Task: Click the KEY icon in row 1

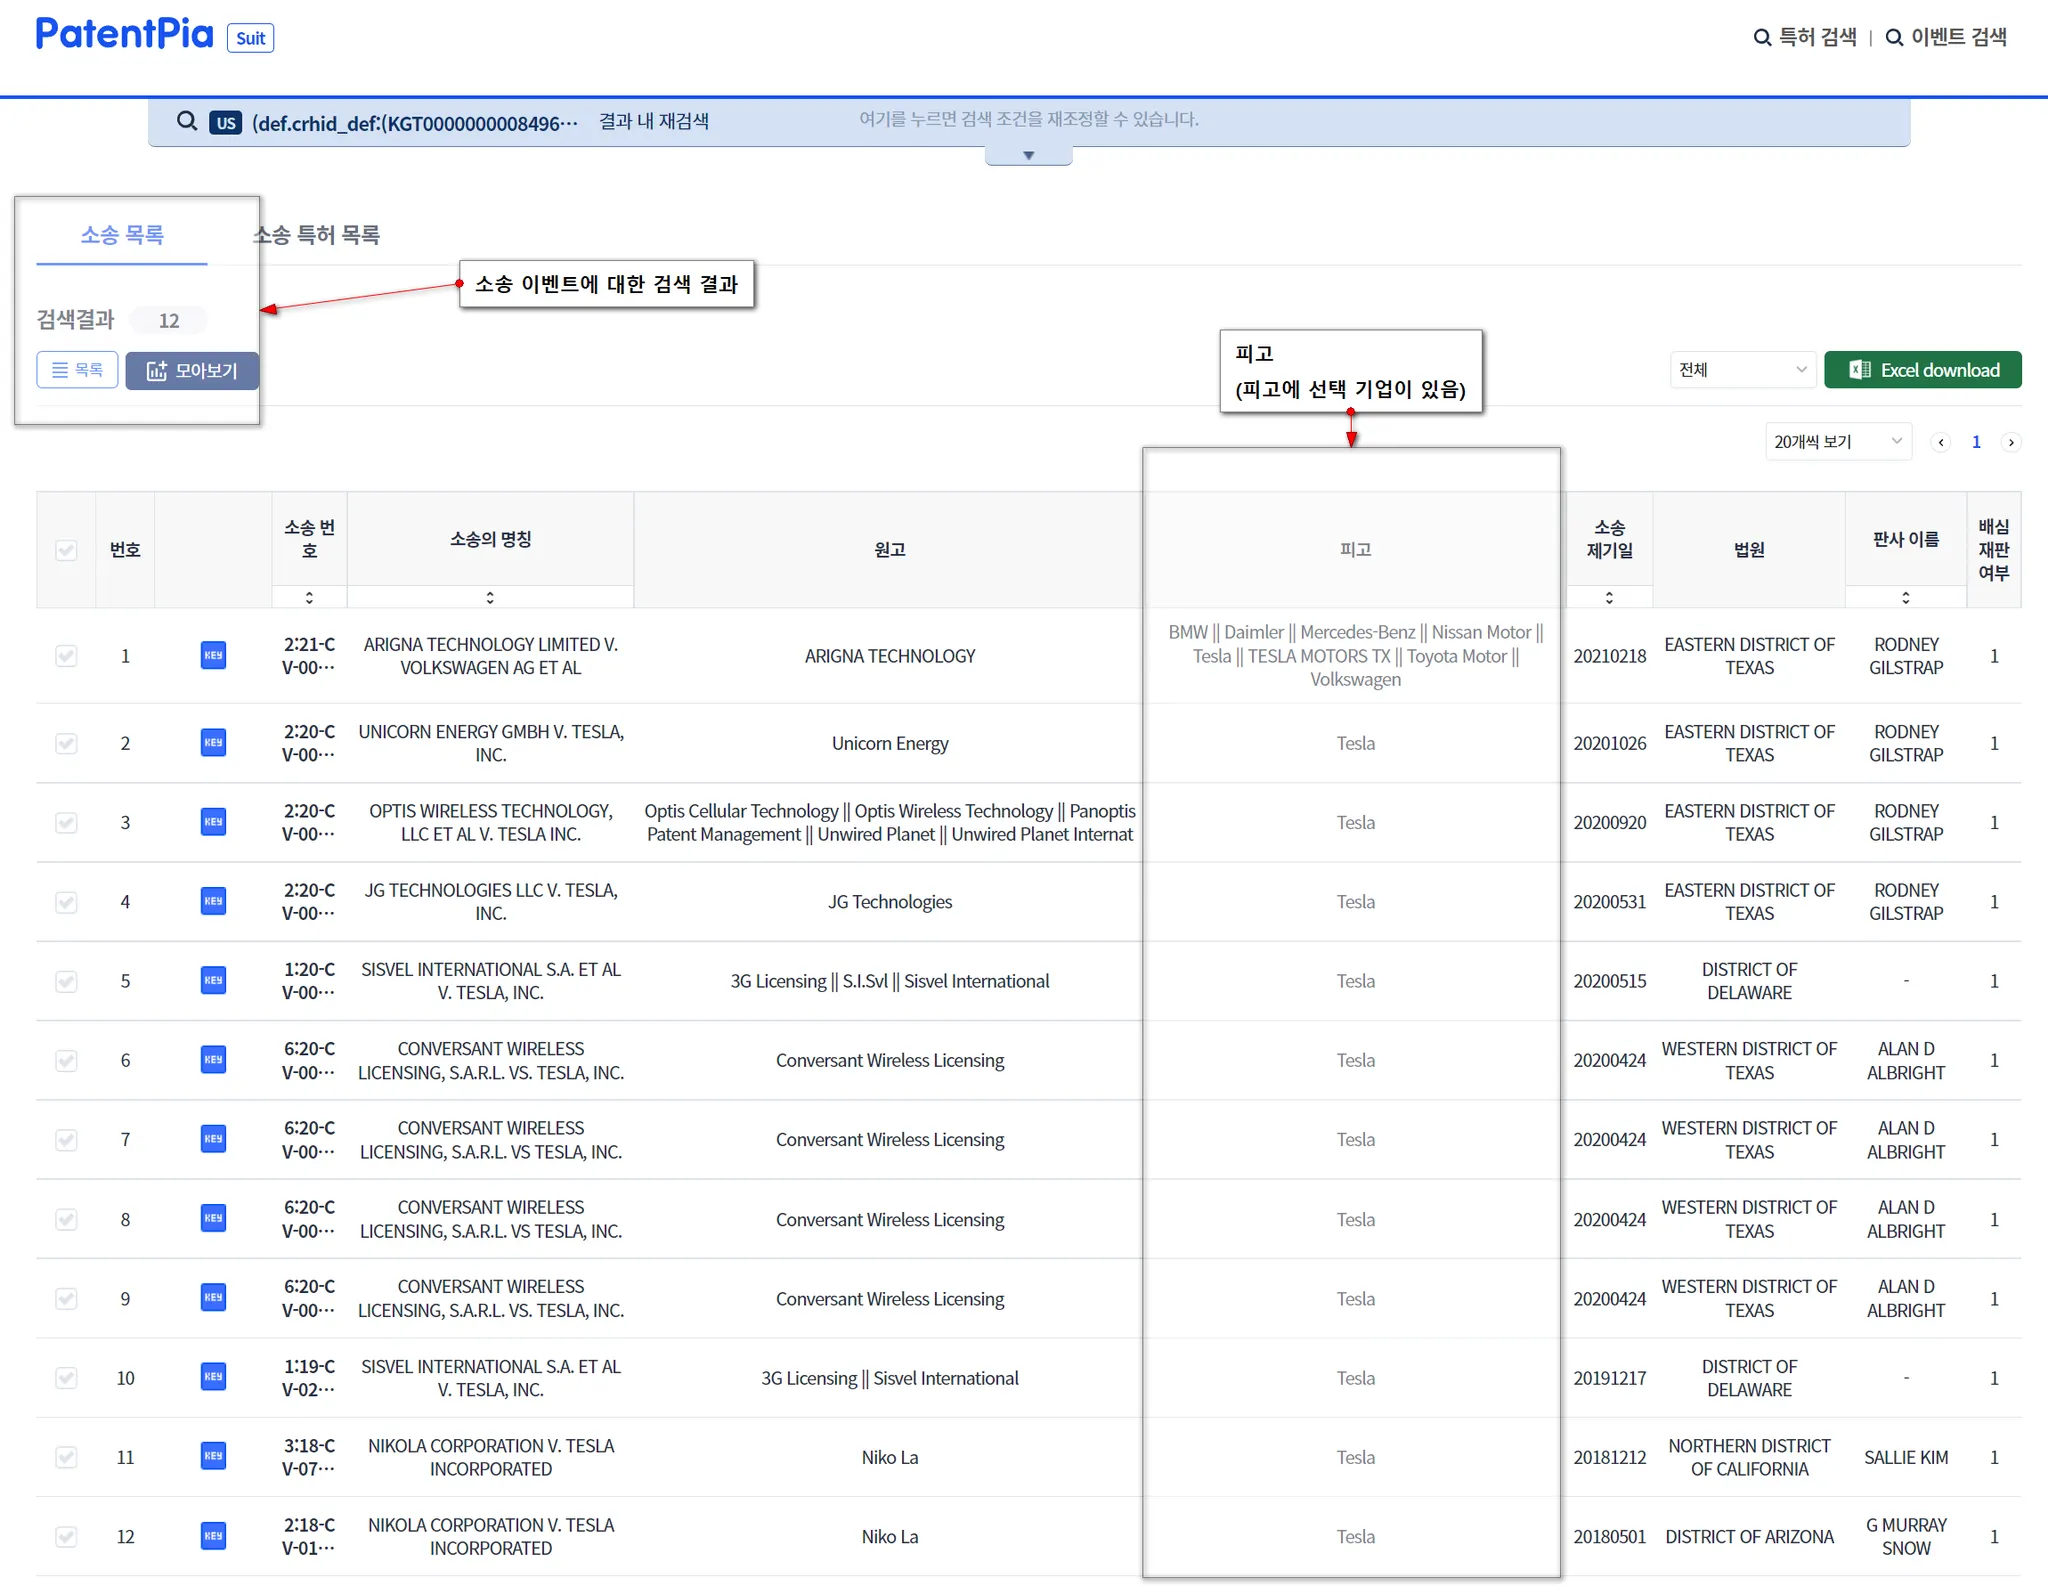Action: click(x=213, y=655)
